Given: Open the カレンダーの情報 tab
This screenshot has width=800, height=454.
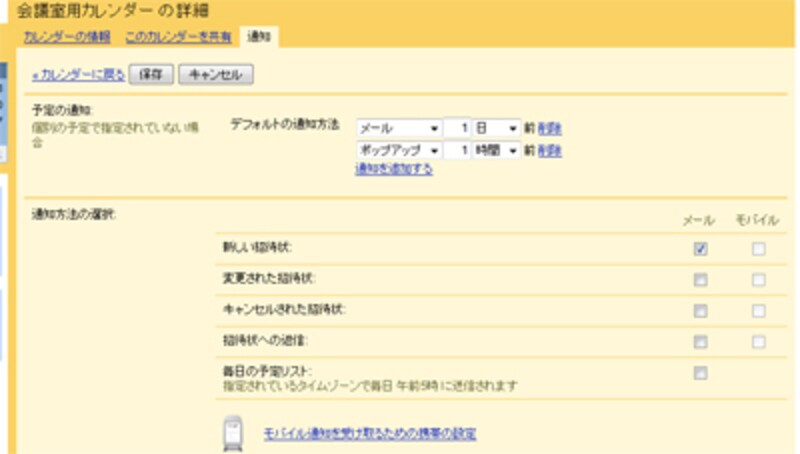Looking at the screenshot, I should click(67, 37).
